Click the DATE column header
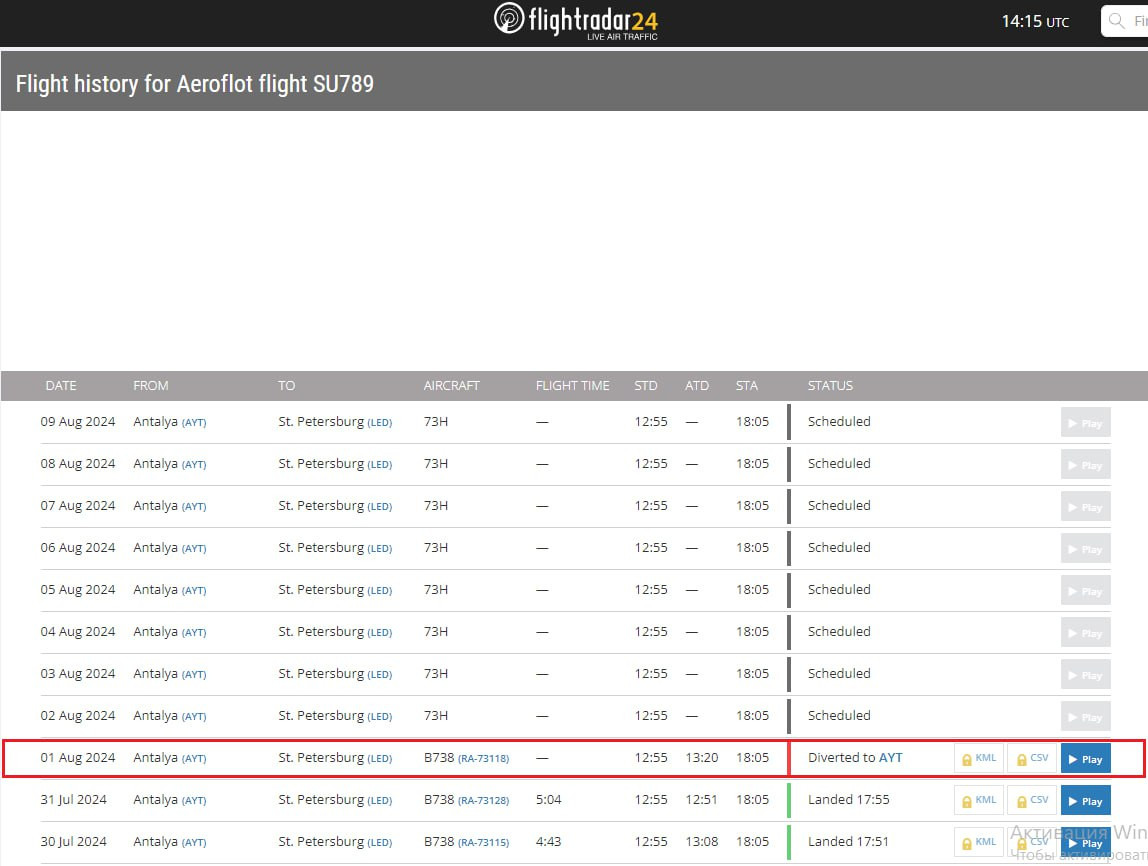Screen dimensions: 1148x866 (x=61, y=386)
